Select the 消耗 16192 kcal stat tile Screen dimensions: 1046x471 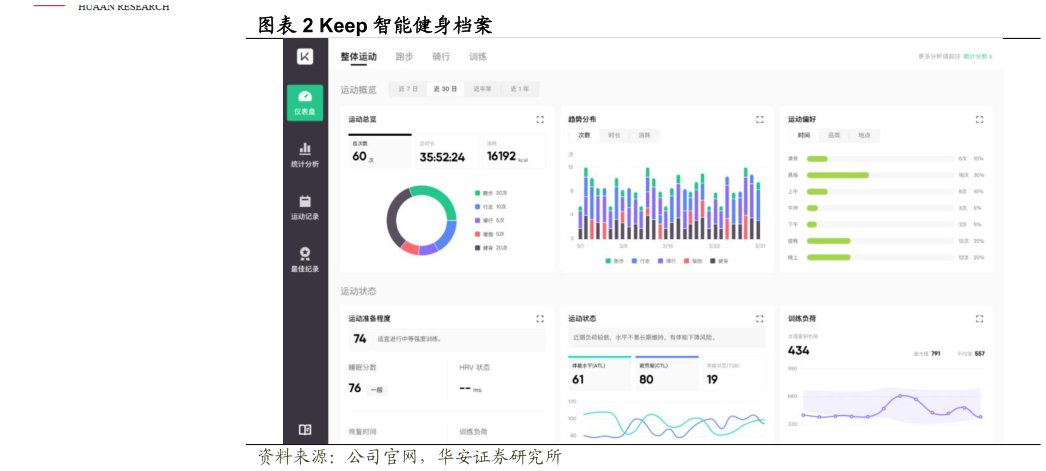tap(514, 151)
